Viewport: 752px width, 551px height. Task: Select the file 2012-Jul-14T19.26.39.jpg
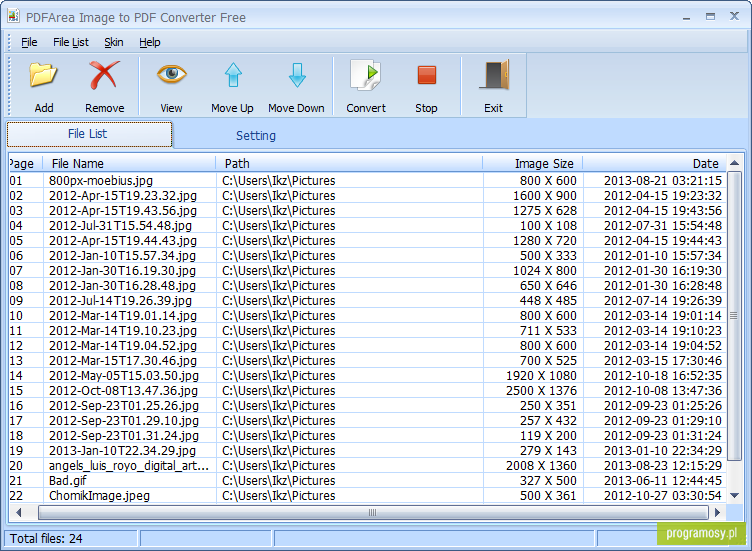[120, 301]
